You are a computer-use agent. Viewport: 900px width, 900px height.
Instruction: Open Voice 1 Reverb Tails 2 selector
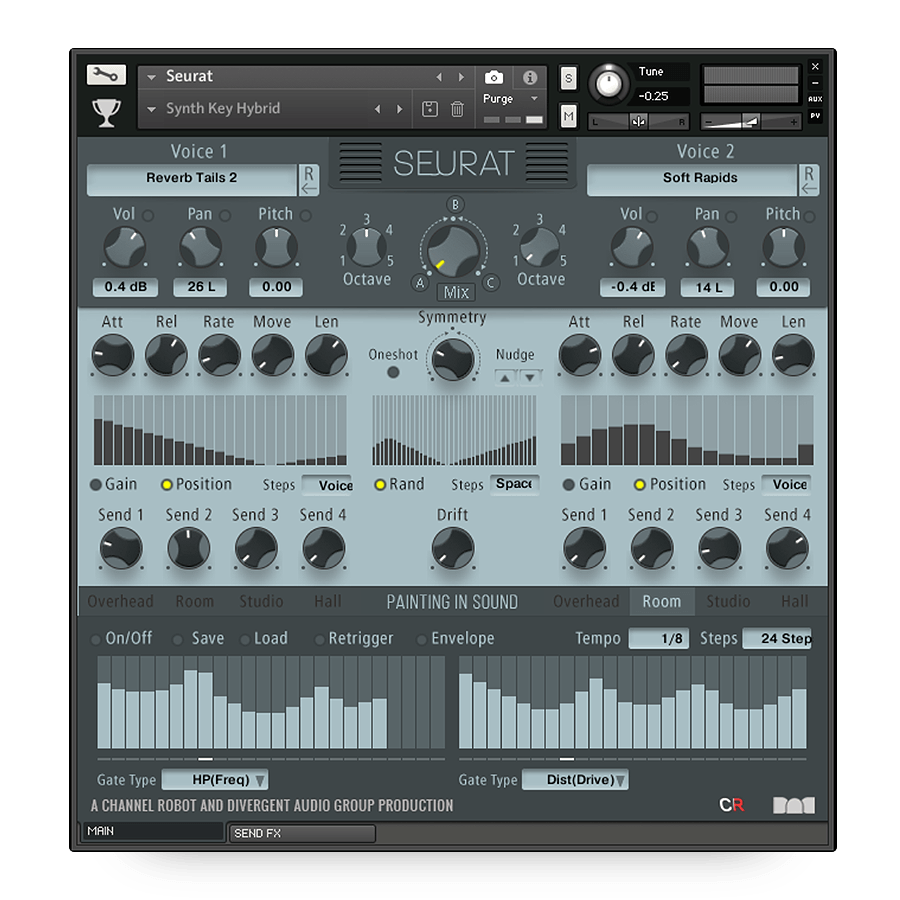(x=192, y=179)
